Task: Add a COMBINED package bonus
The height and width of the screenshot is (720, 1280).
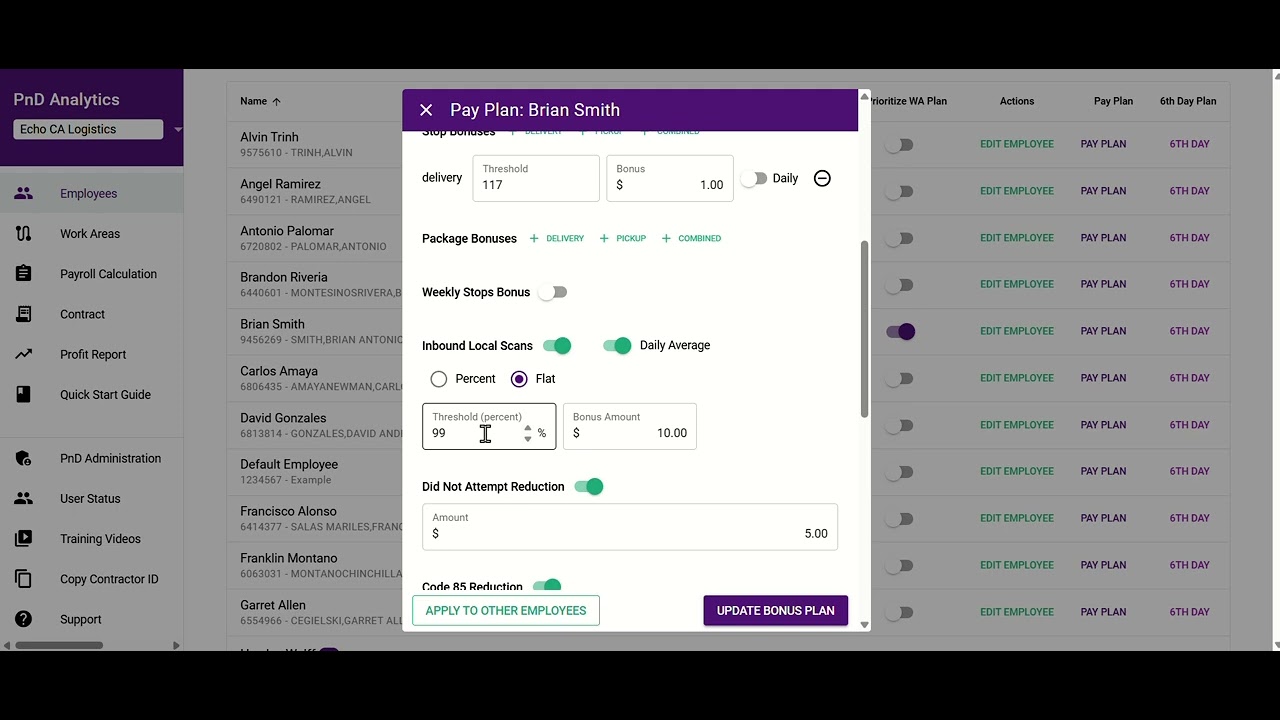Action: click(691, 239)
